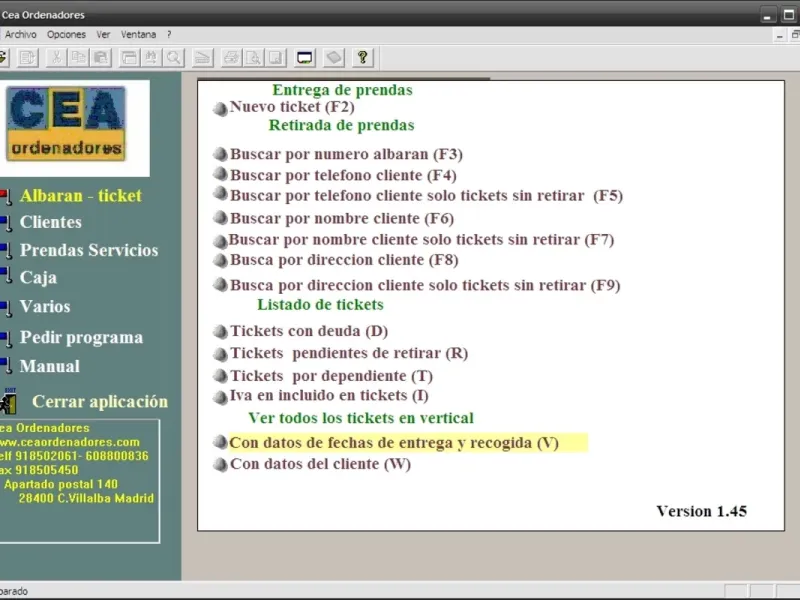Select Con datos del cliente (W)
800x600 pixels.
[x=320, y=464]
